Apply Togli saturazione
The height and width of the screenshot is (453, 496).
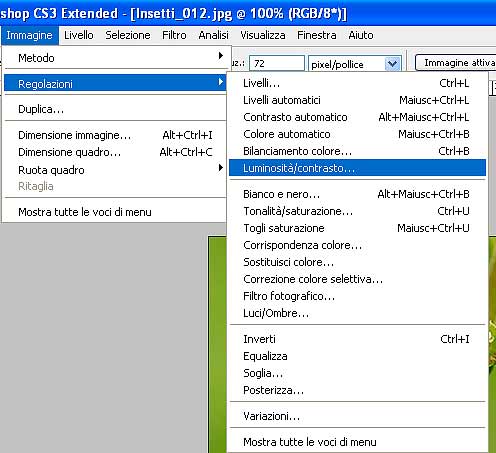point(357,228)
